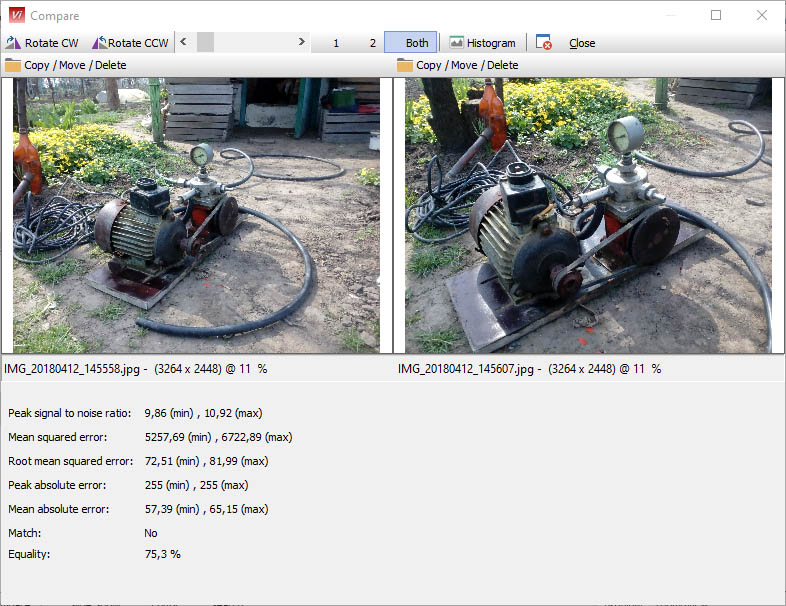Click the Peak signal to noise ratio label
Image resolution: width=786 pixels, height=606 pixels.
point(70,413)
